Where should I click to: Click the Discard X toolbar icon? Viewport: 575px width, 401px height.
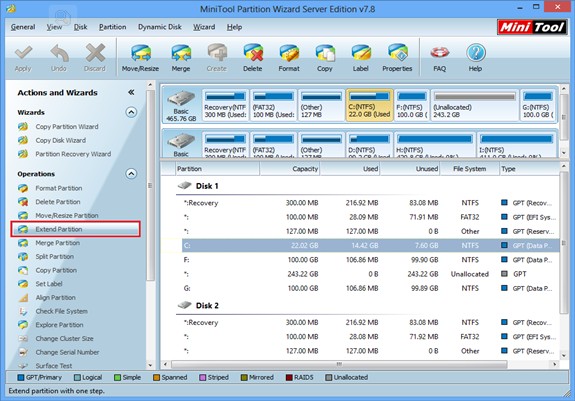[95, 54]
